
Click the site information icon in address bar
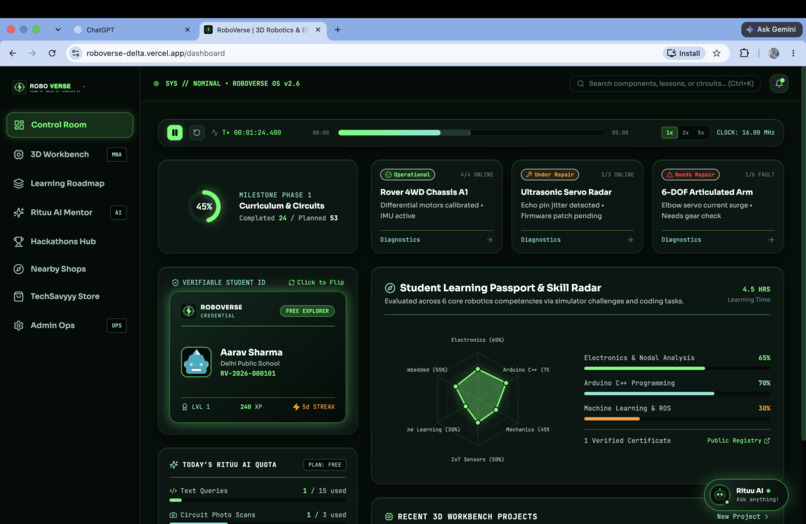pos(76,53)
